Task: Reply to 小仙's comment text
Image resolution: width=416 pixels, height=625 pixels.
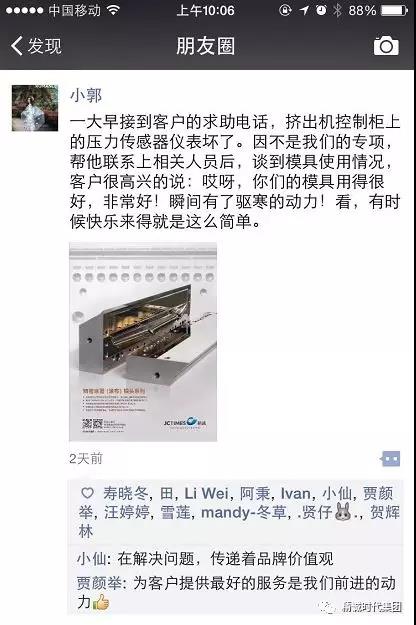Action: point(225,559)
